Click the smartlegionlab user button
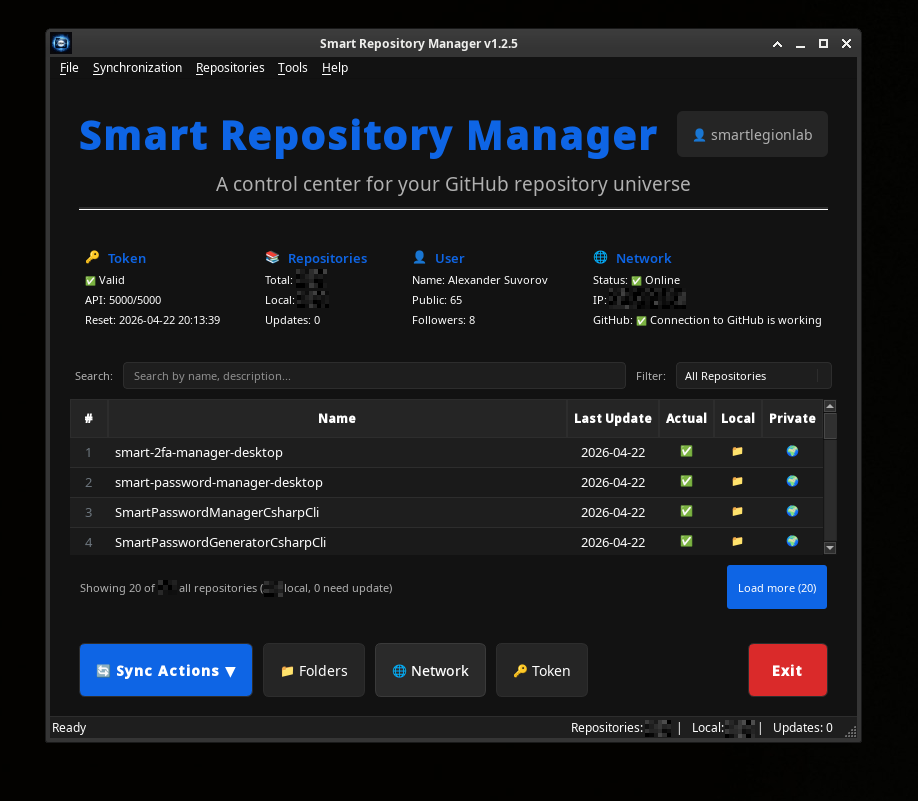918x801 pixels. click(x=752, y=134)
